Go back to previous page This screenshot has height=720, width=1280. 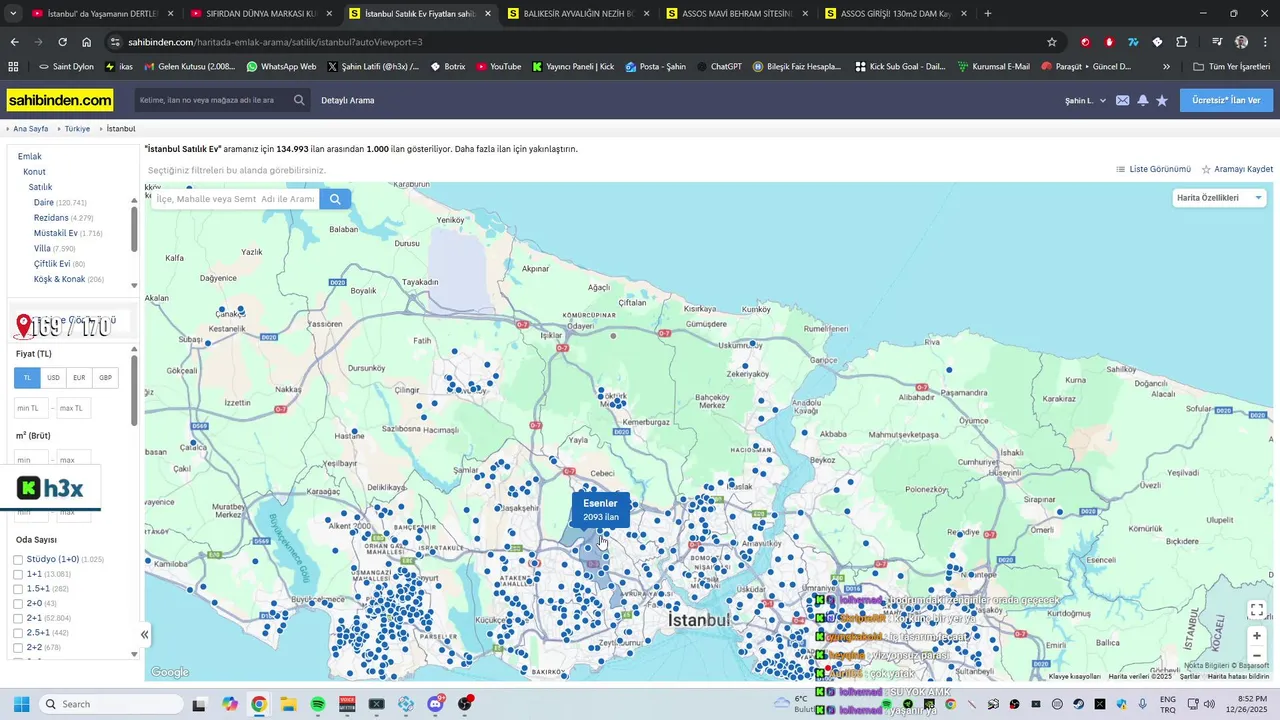(x=14, y=42)
